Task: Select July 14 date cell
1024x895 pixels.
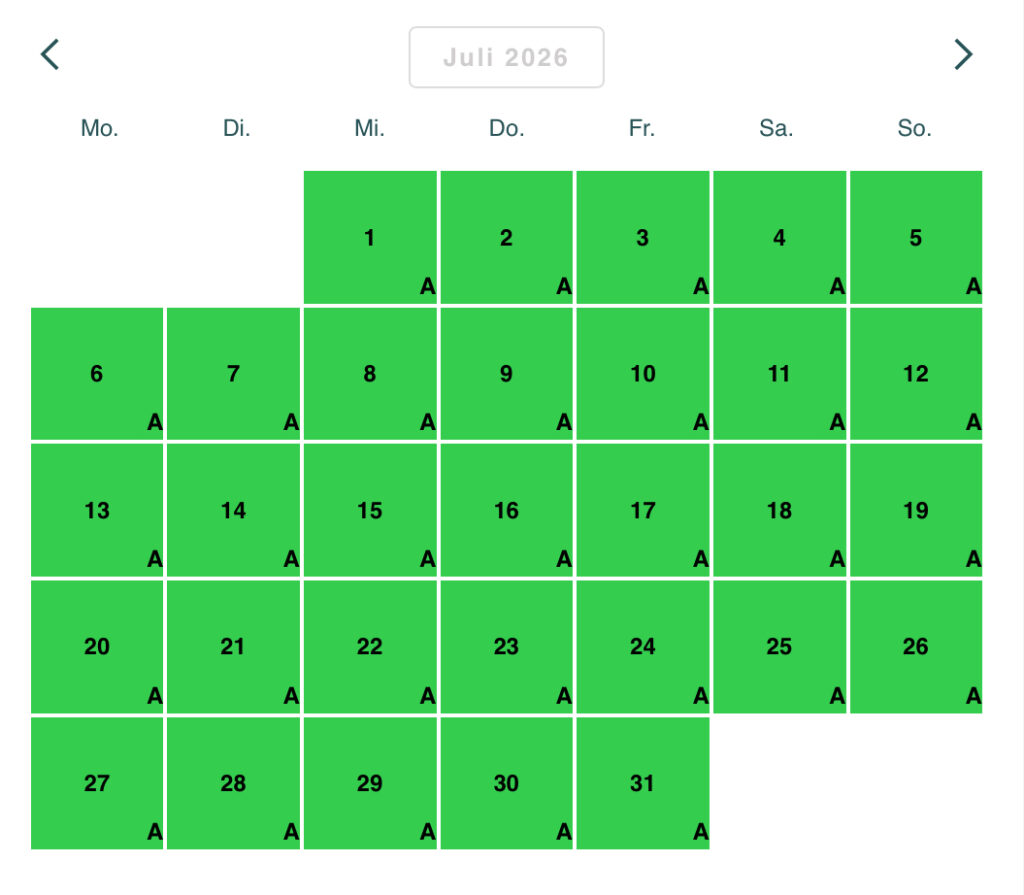Action: pos(233,510)
